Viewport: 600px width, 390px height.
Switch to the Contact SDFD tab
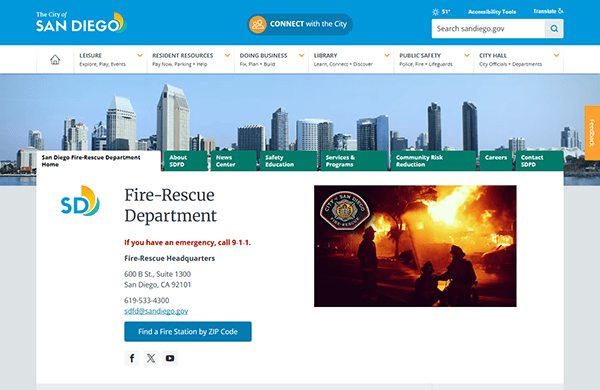(x=540, y=161)
